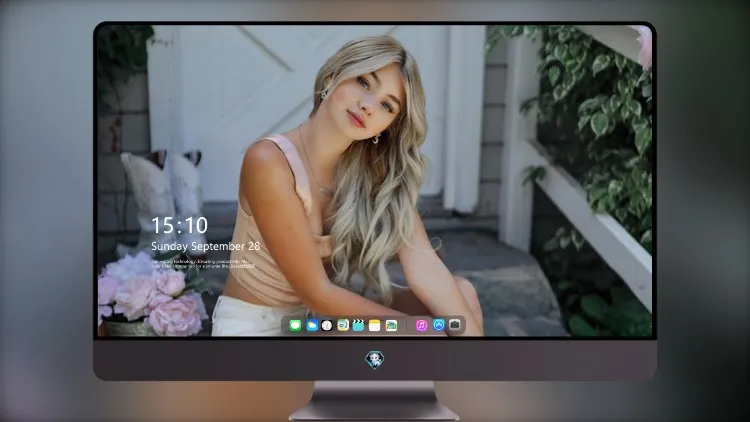Open the Clock app in the dock
The height and width of the screenshot is (422, 750).
pos(327,325)
